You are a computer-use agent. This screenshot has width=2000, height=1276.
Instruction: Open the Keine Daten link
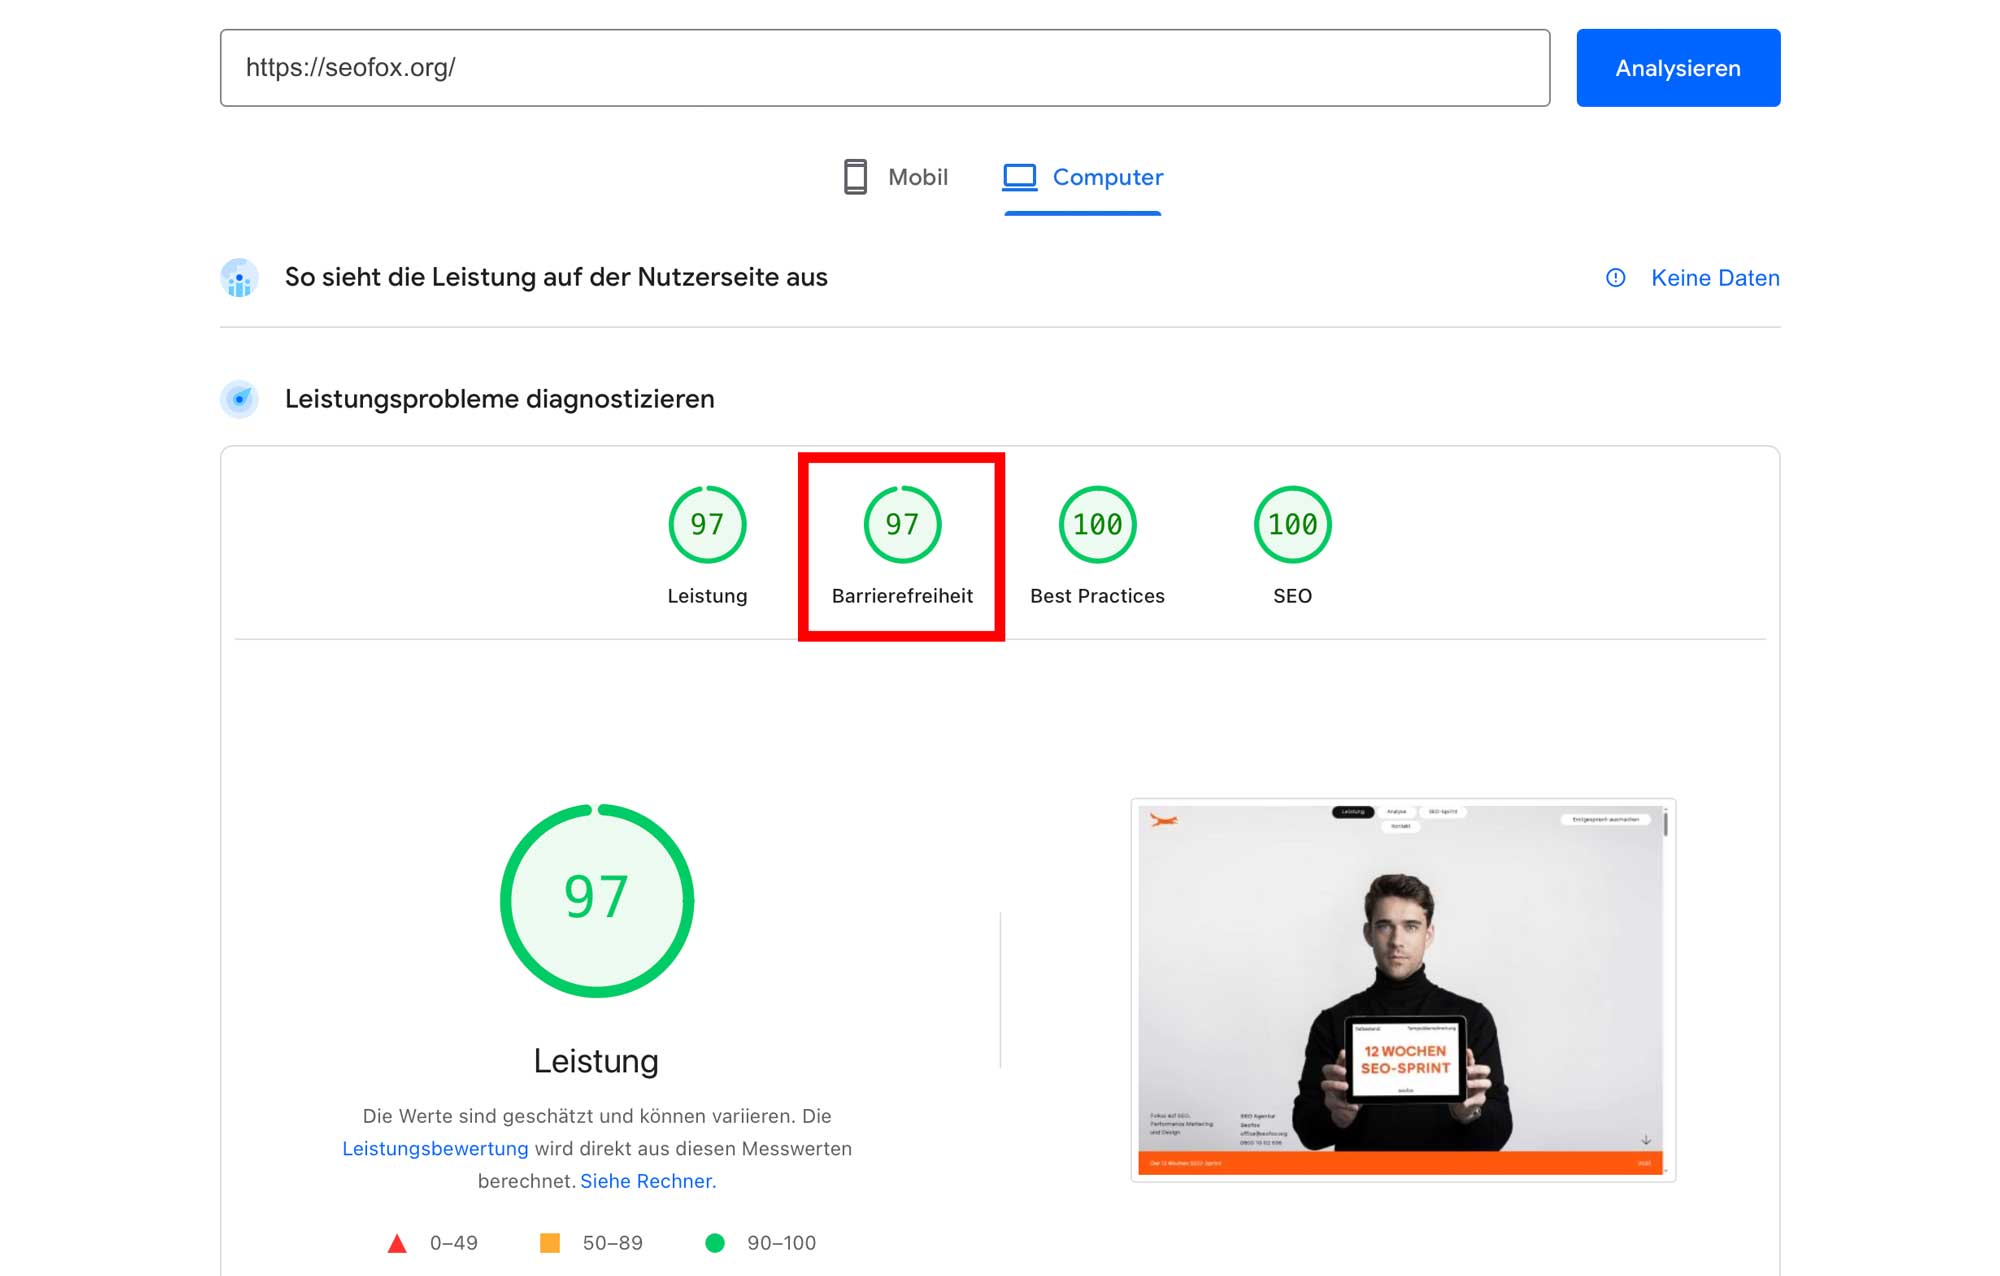pyautogui.click(x=1714, y=278)
